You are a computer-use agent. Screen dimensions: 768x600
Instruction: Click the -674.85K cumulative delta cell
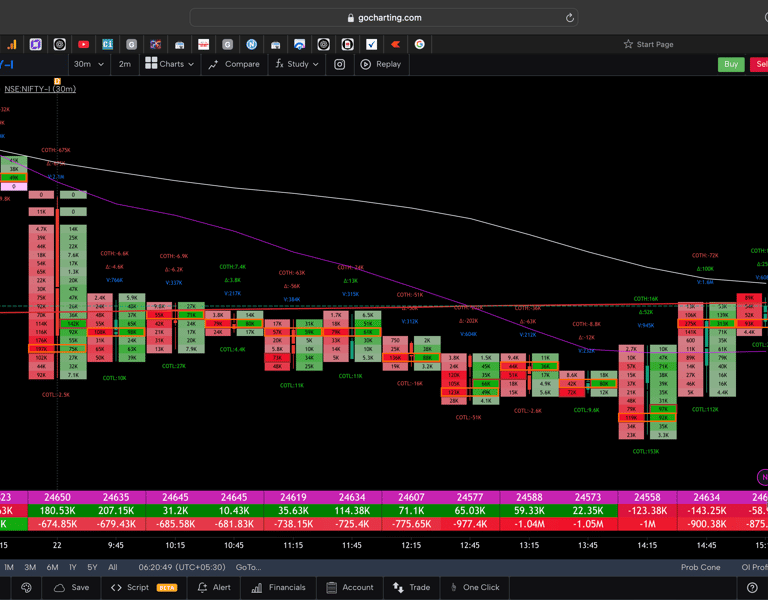(x=57, y=524)
